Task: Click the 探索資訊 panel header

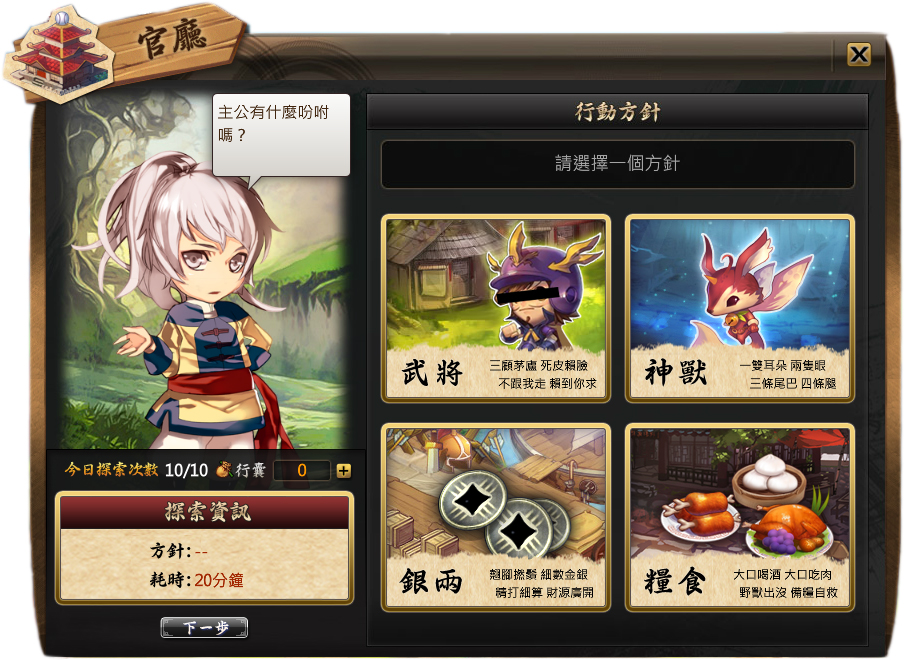Action: coord(205,511)
